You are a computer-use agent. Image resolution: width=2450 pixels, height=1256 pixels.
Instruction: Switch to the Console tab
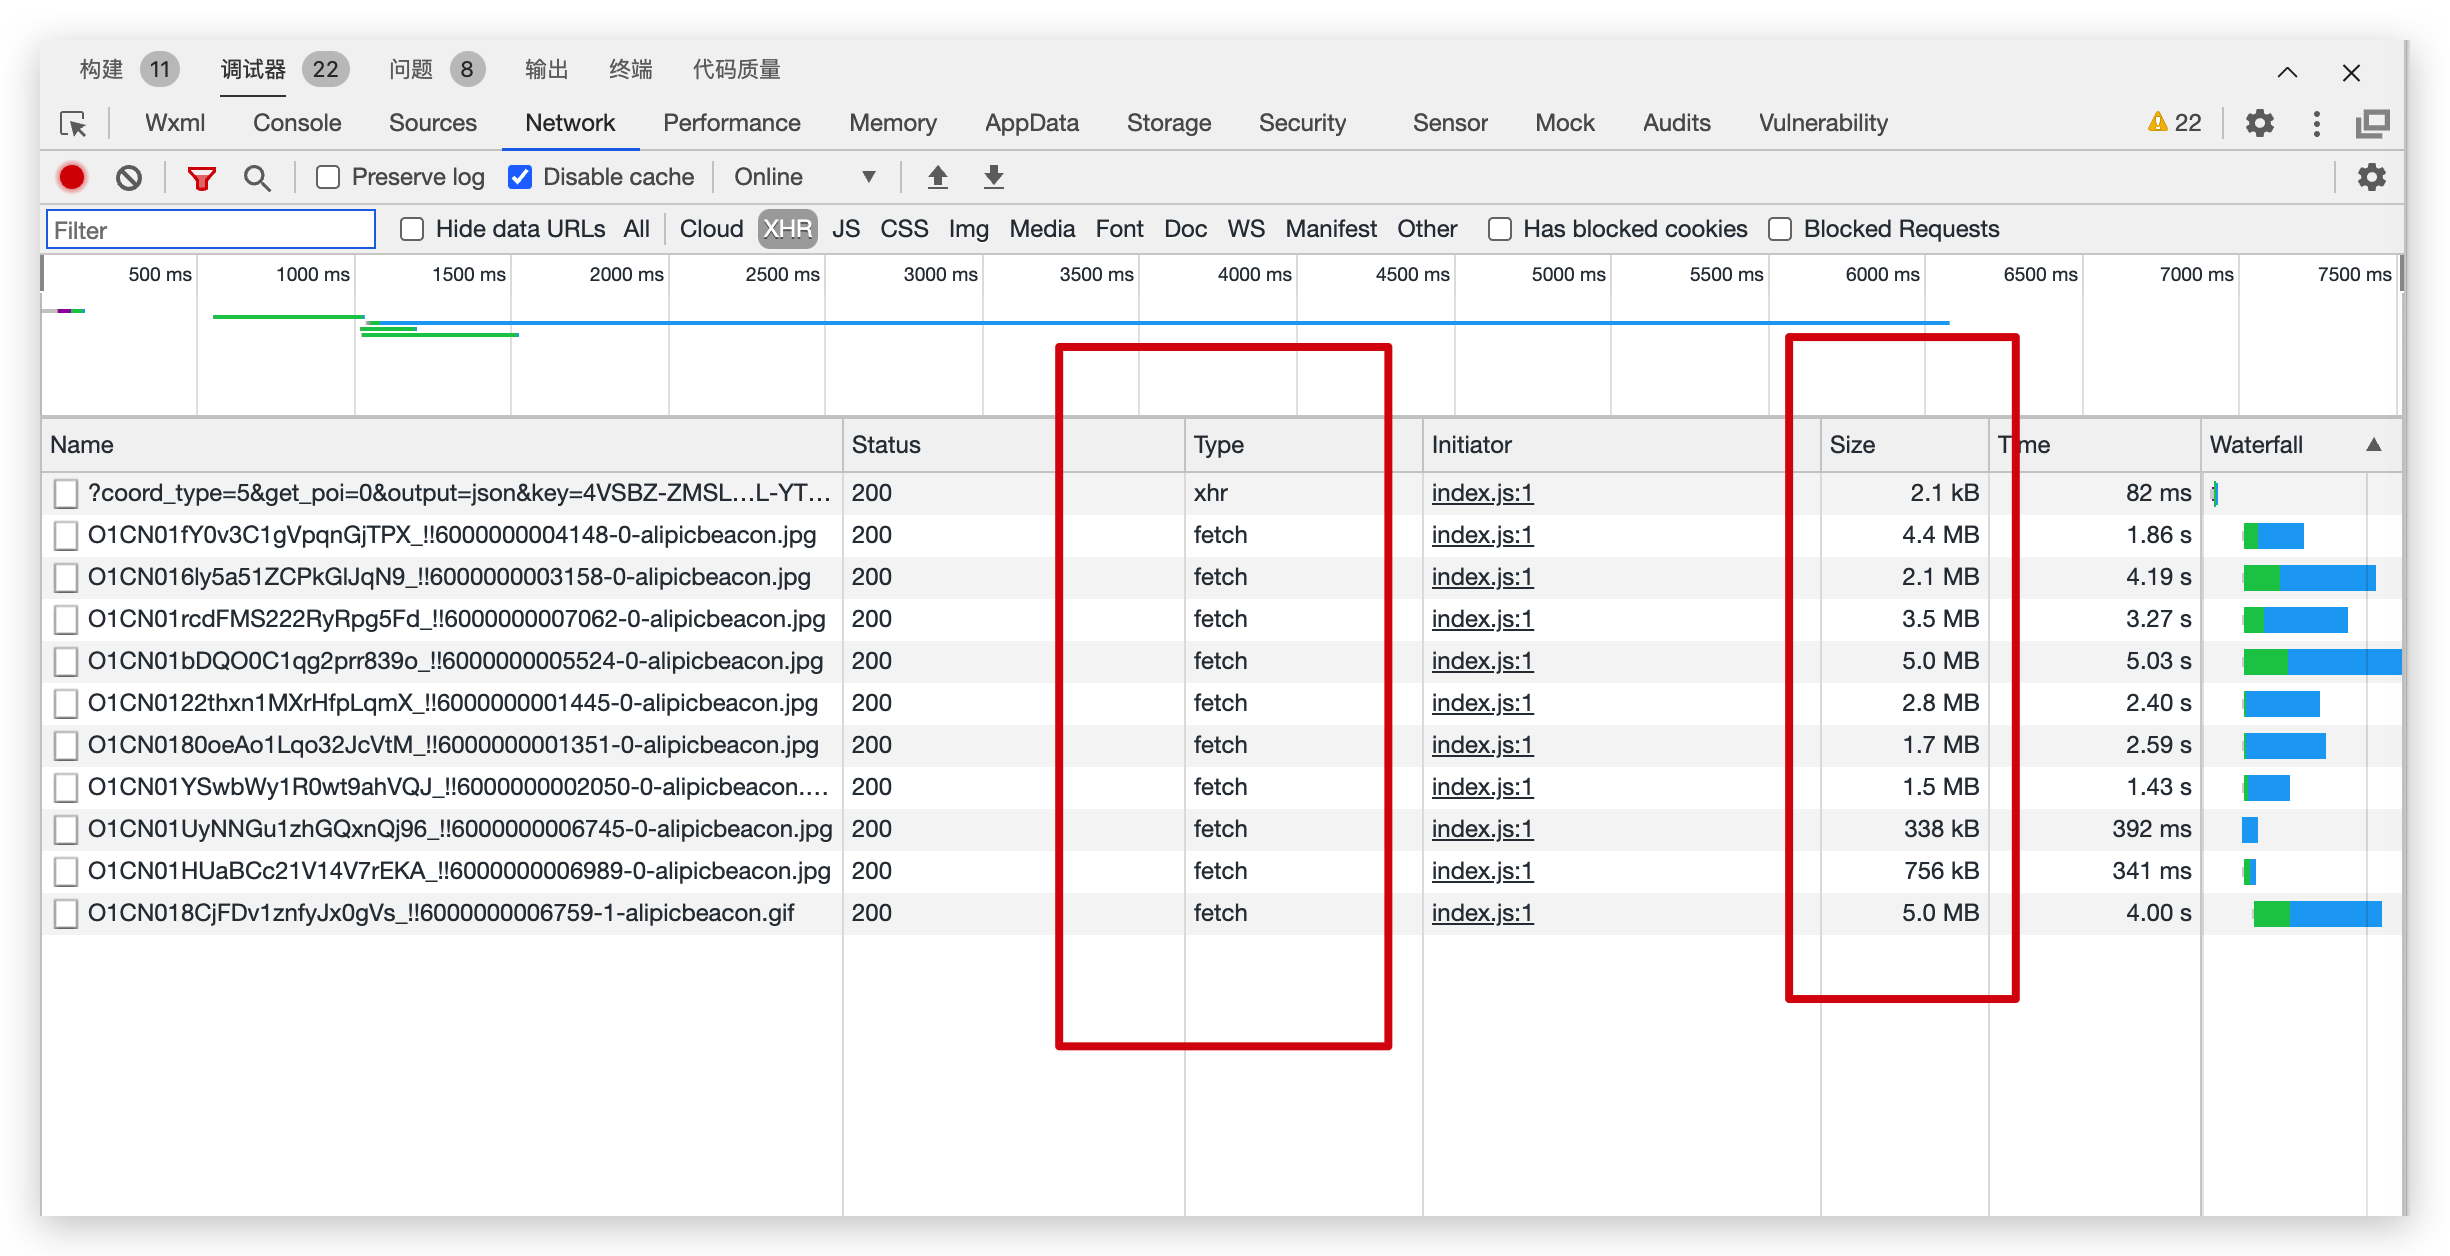click(x=297, y=123)
